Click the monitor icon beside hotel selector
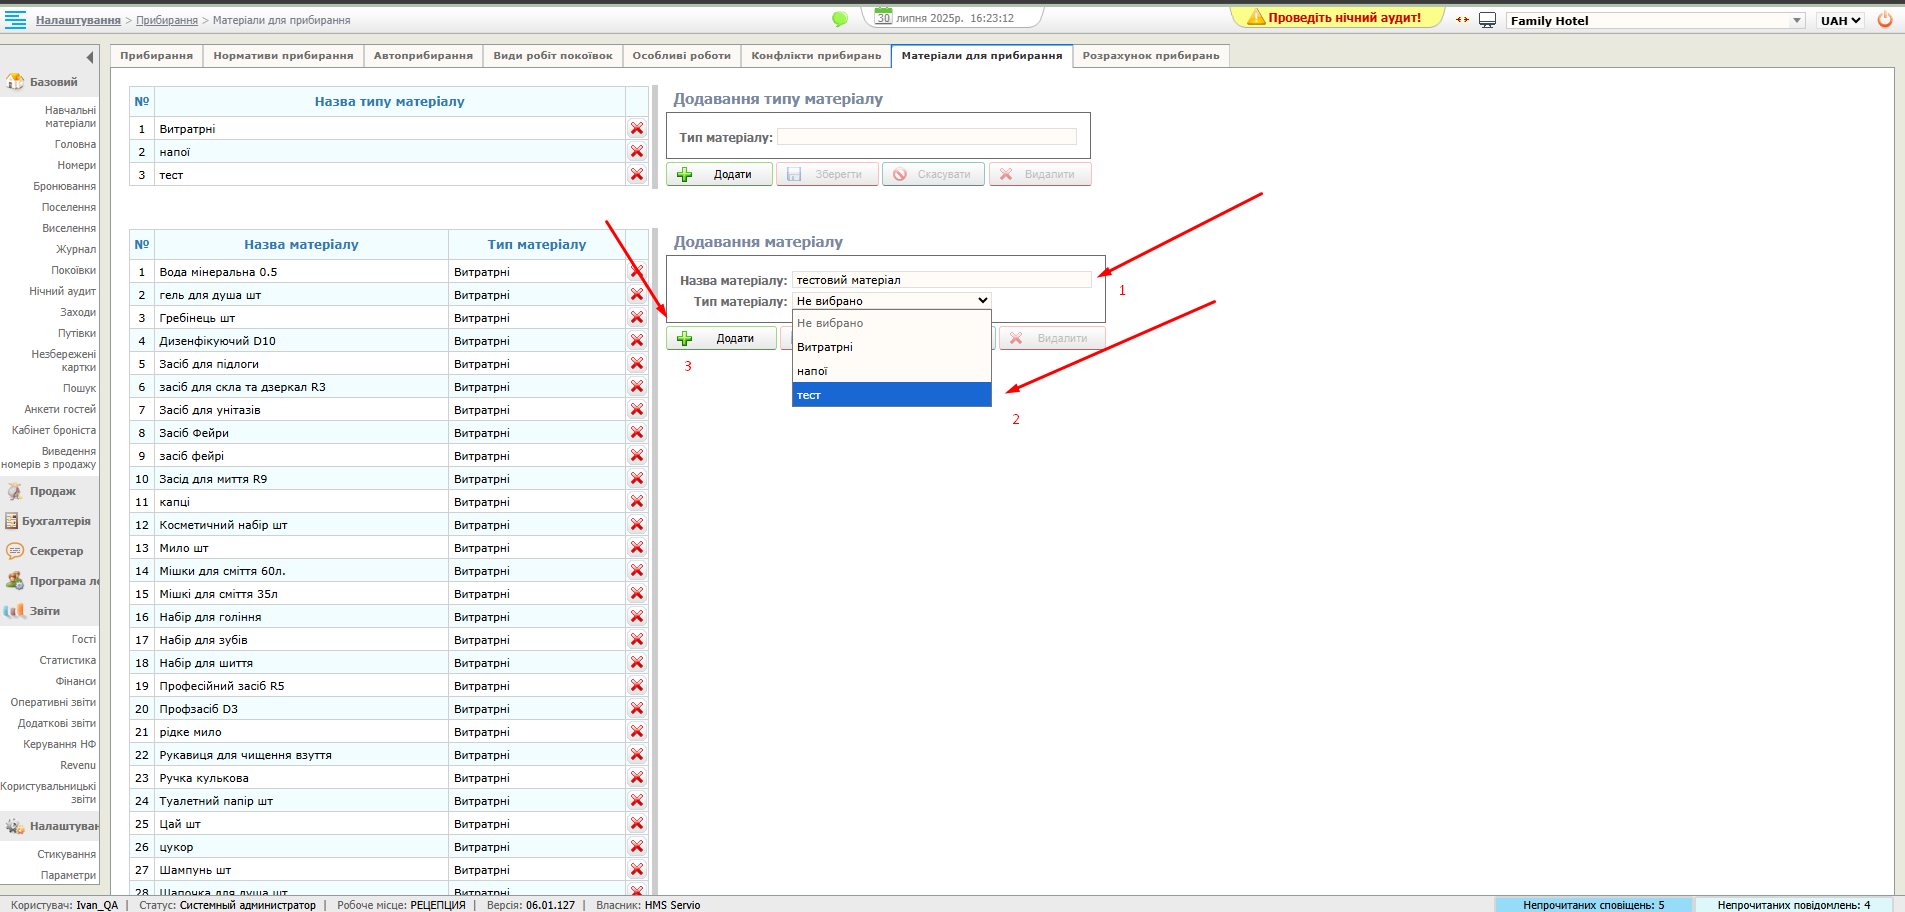Screen dimensions: 1905x912 pyautogui.click(x=1488, y=20)
